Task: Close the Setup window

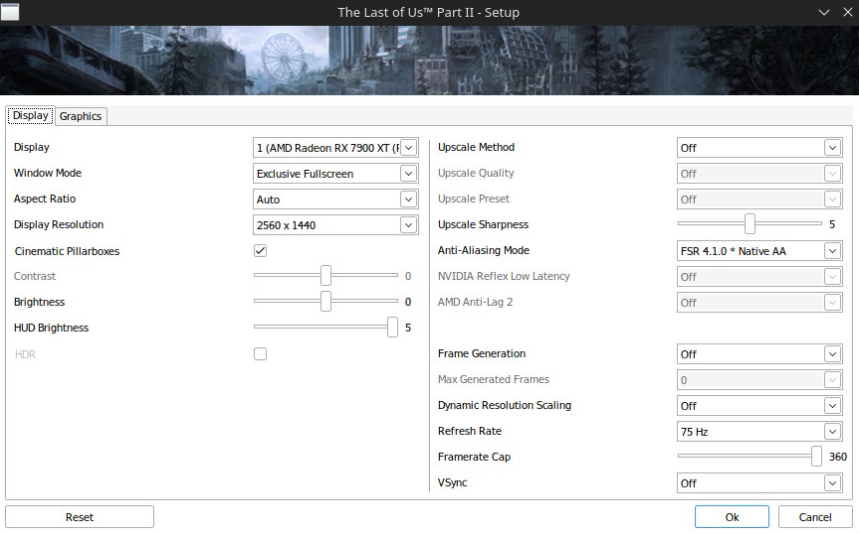Action: point(847,12)
